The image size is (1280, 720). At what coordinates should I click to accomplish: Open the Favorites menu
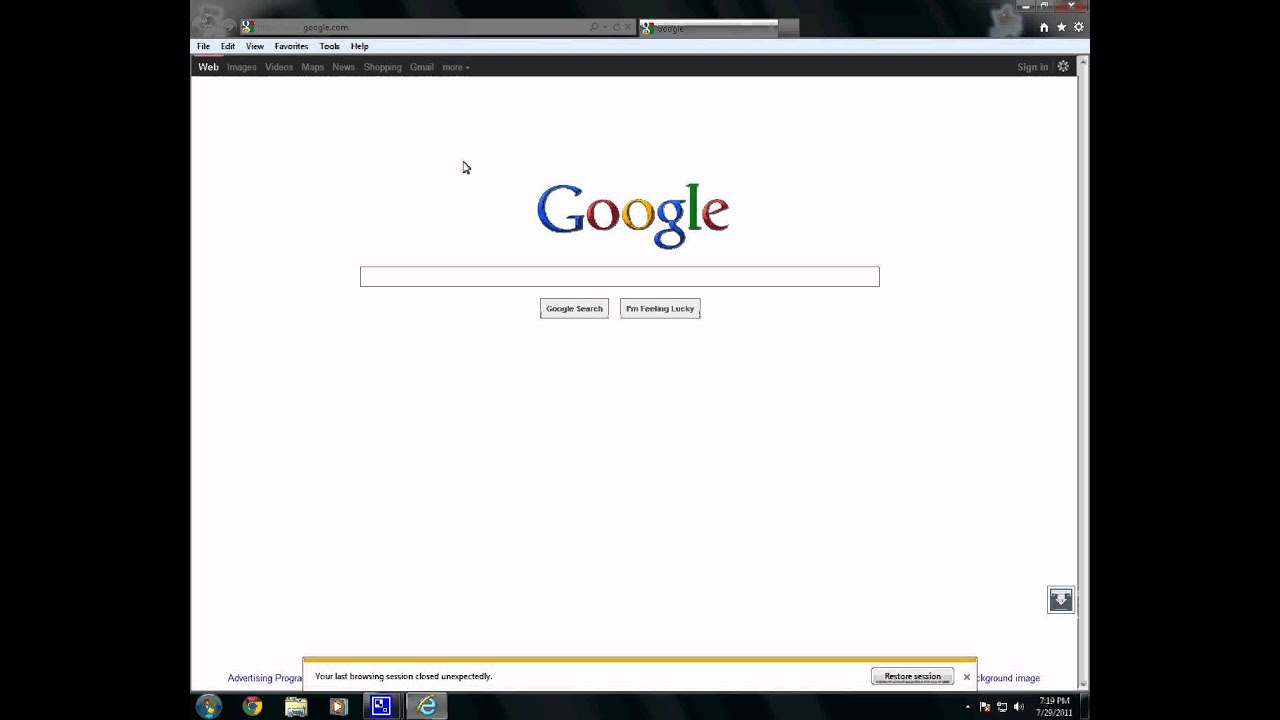(292, 46)
